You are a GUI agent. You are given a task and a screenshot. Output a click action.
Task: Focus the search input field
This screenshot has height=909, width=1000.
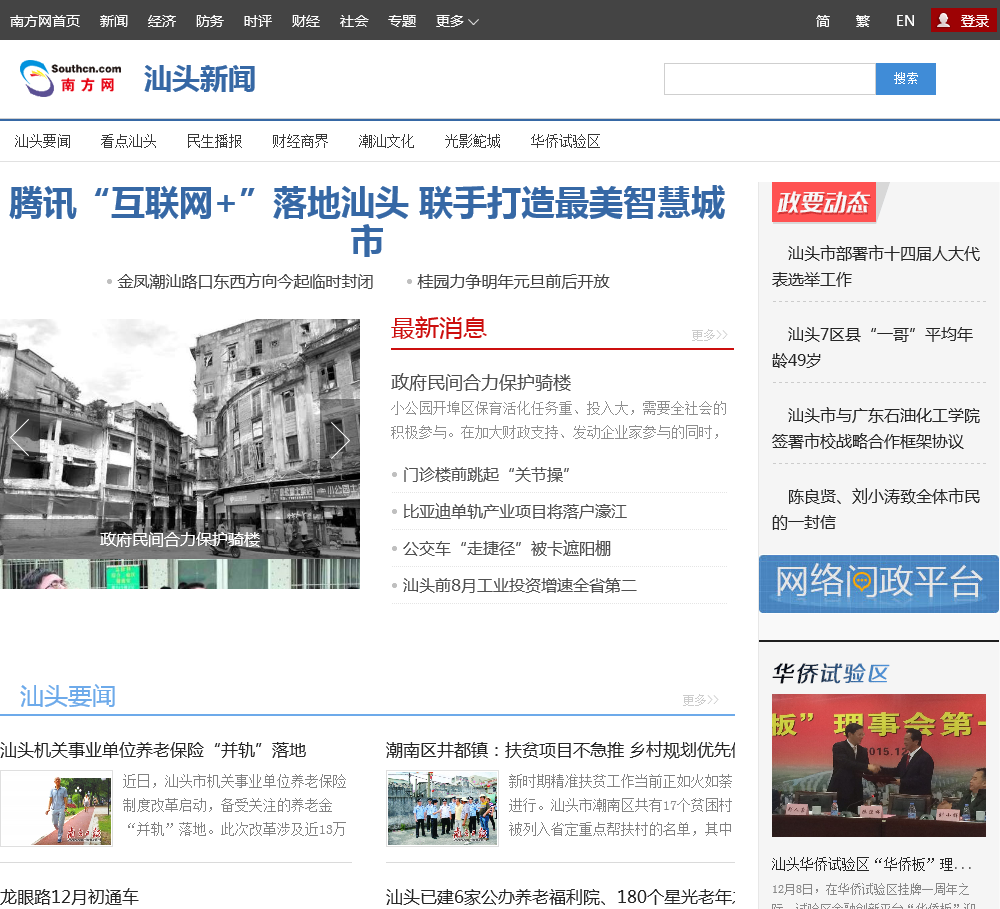pyautogui.click(x=770, y=79)
